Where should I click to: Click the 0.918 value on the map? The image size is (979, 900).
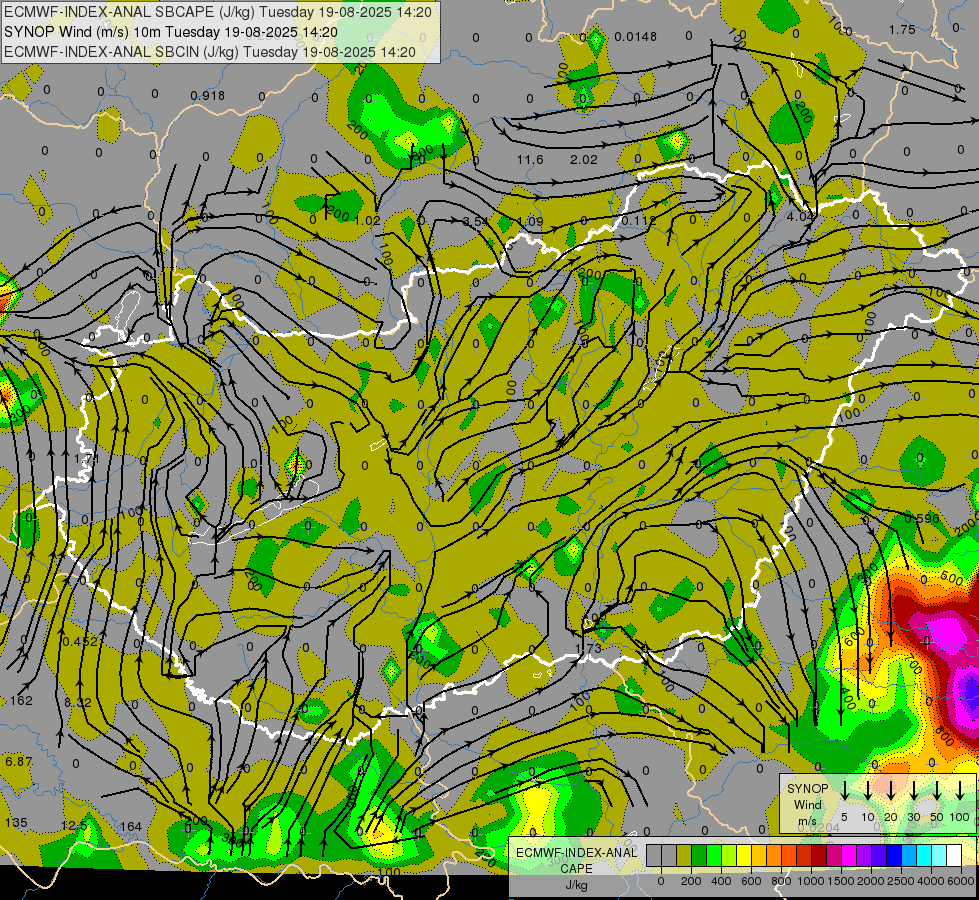click(207, 96)
